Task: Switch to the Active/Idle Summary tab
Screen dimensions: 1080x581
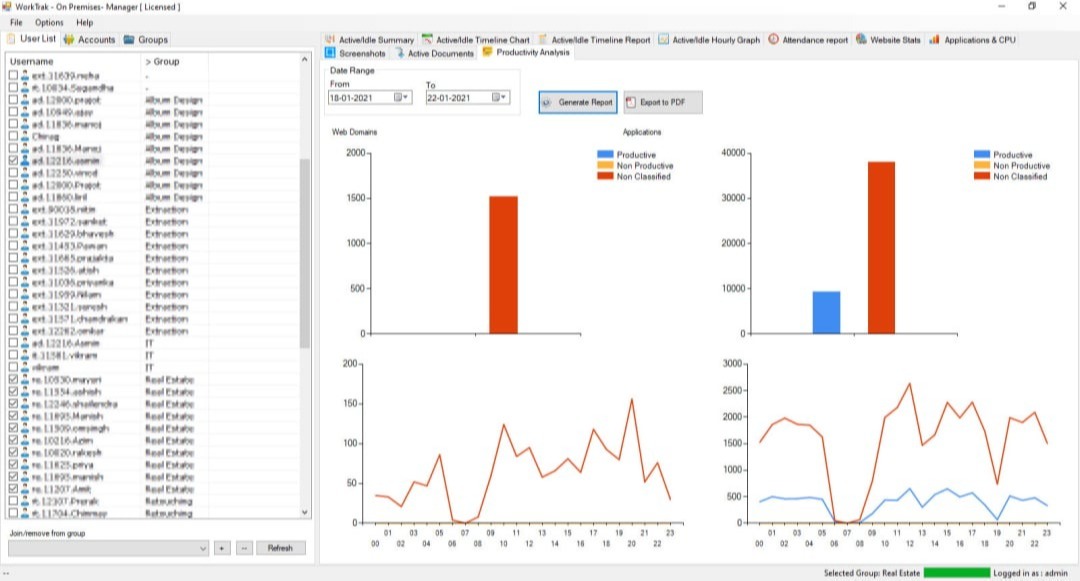Action: point(369,40)
